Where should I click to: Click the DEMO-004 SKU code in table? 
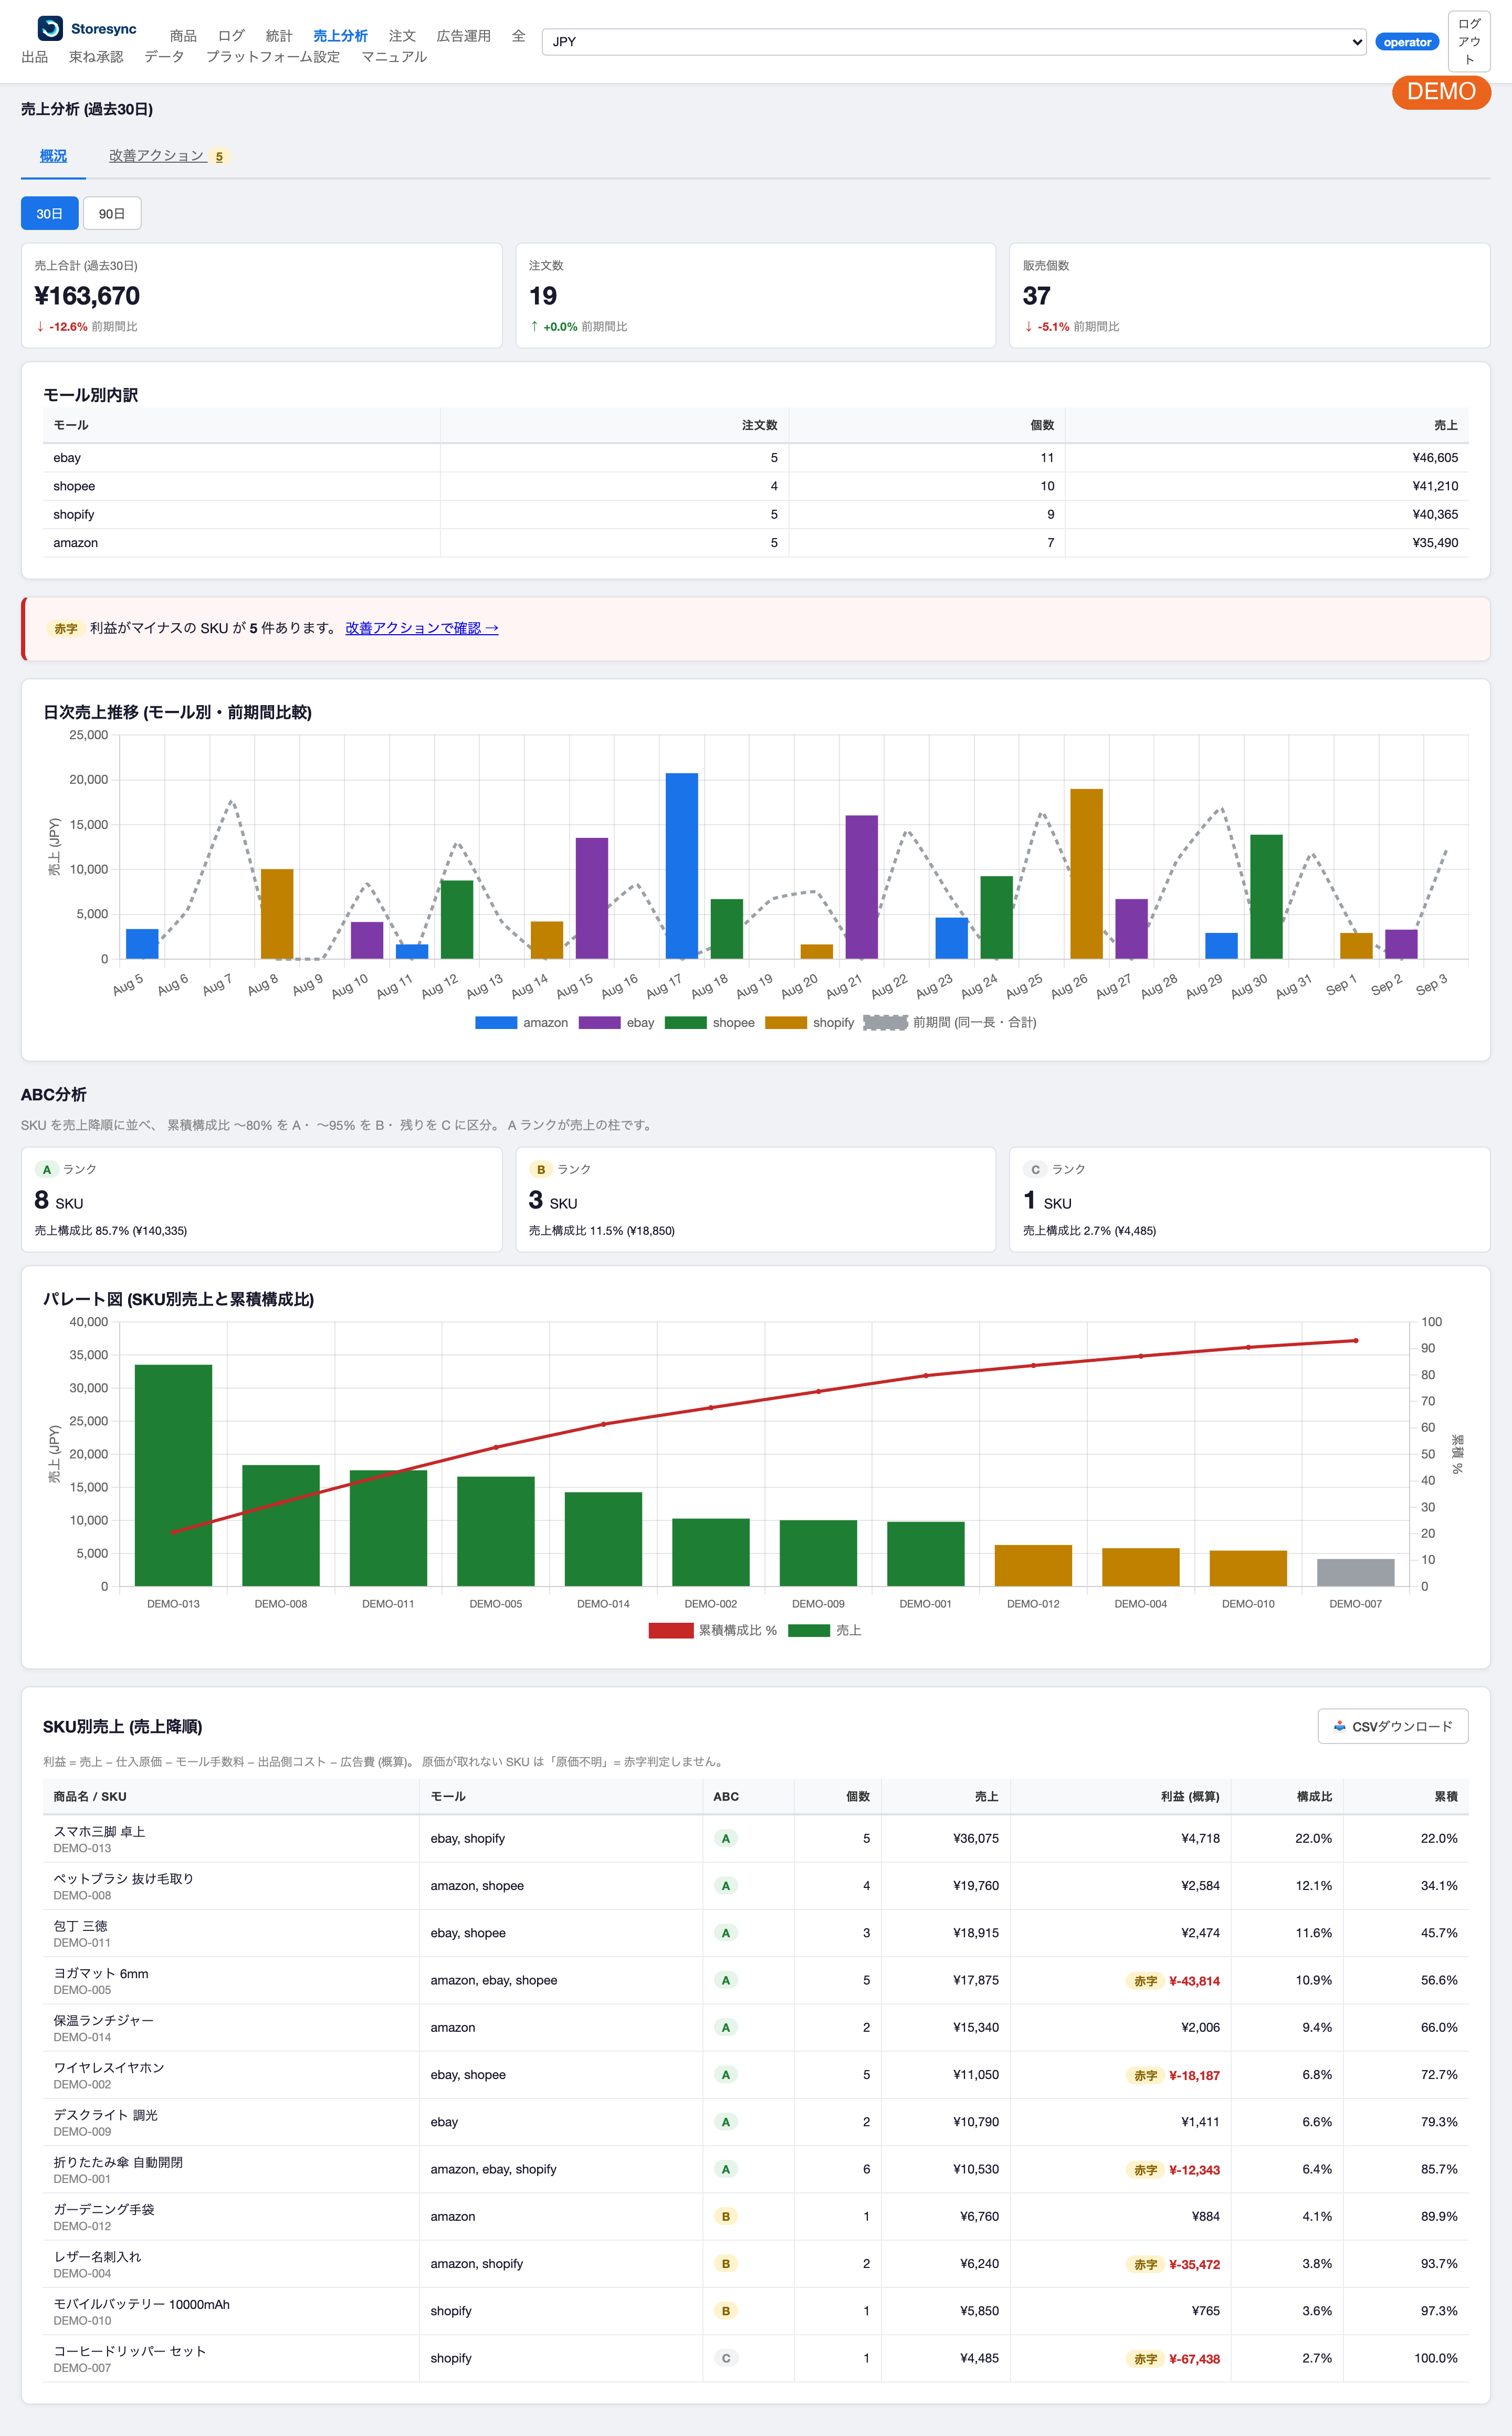(82, 2273)
